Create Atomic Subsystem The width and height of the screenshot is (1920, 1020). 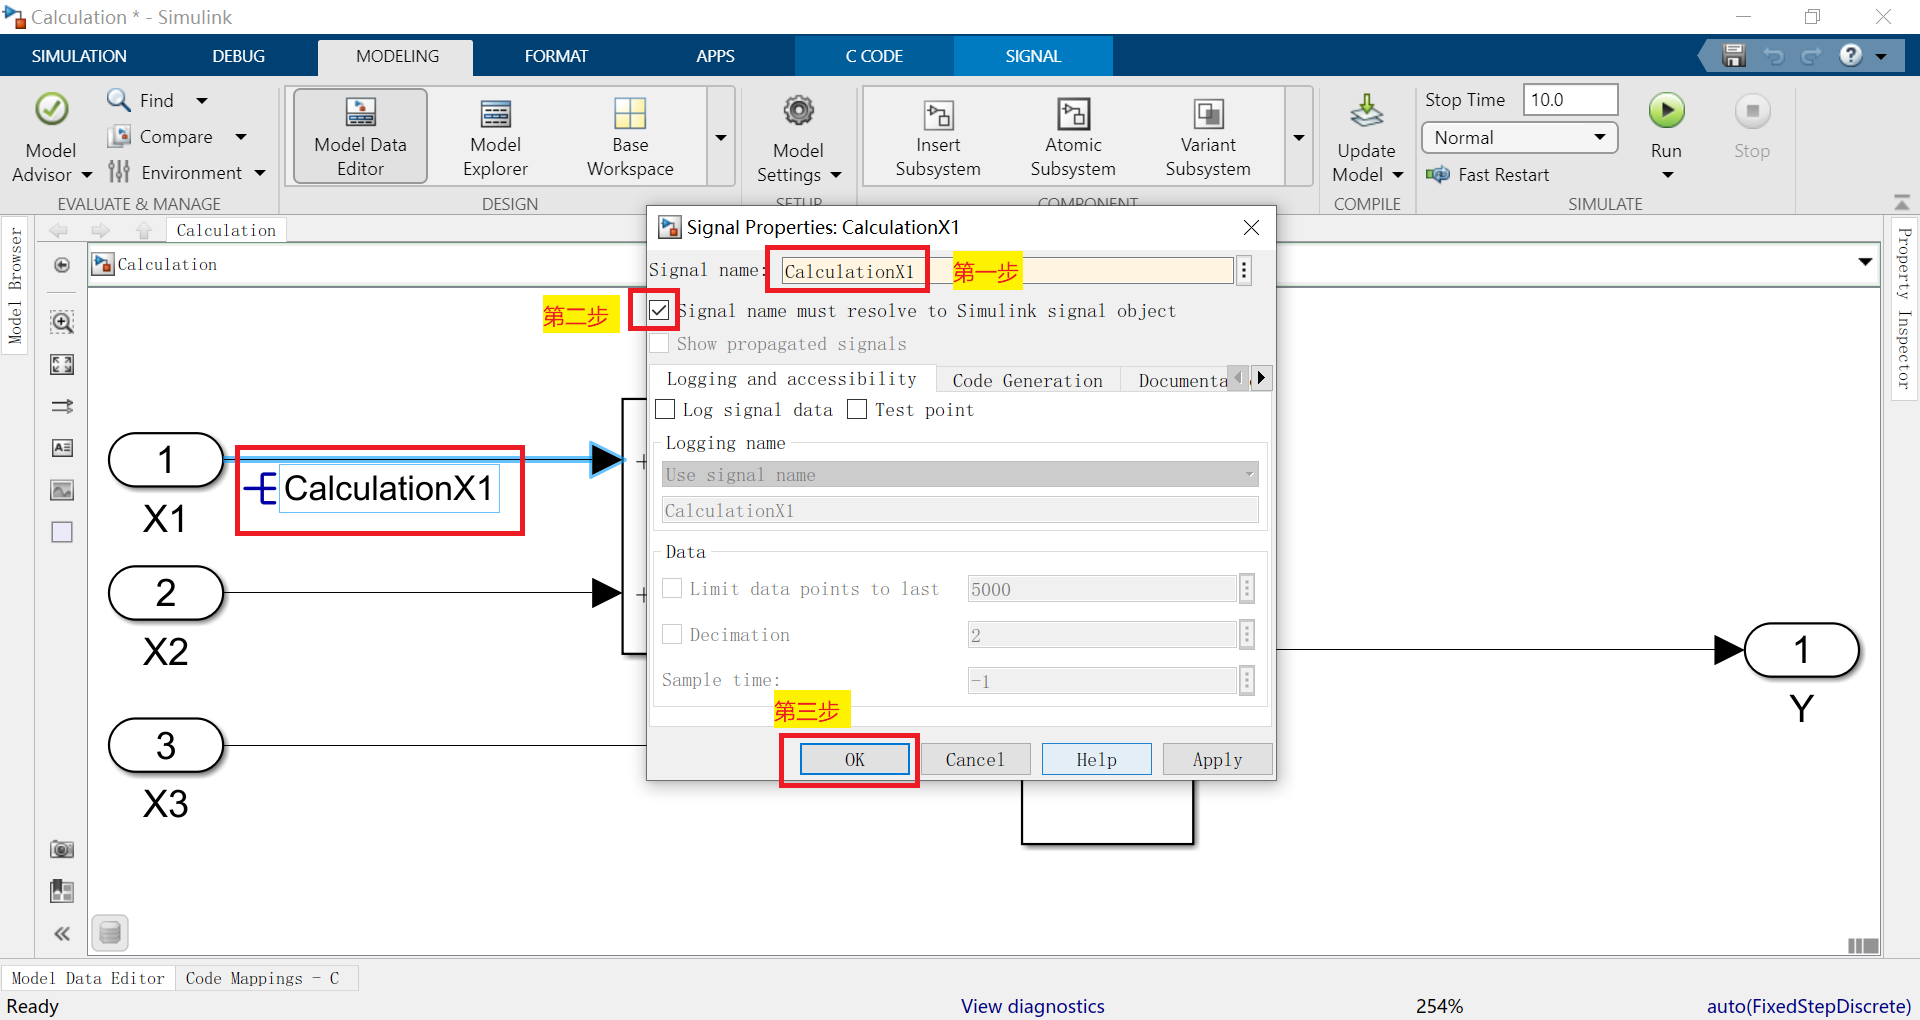coord(1073,138)
